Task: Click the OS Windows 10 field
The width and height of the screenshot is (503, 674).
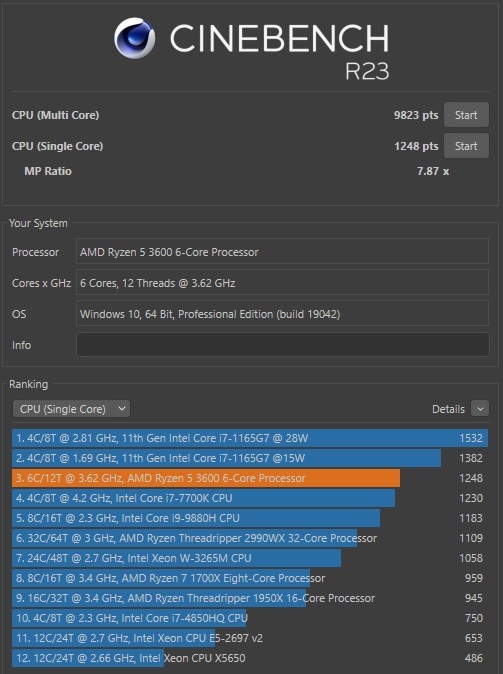Action: [282, 313]
